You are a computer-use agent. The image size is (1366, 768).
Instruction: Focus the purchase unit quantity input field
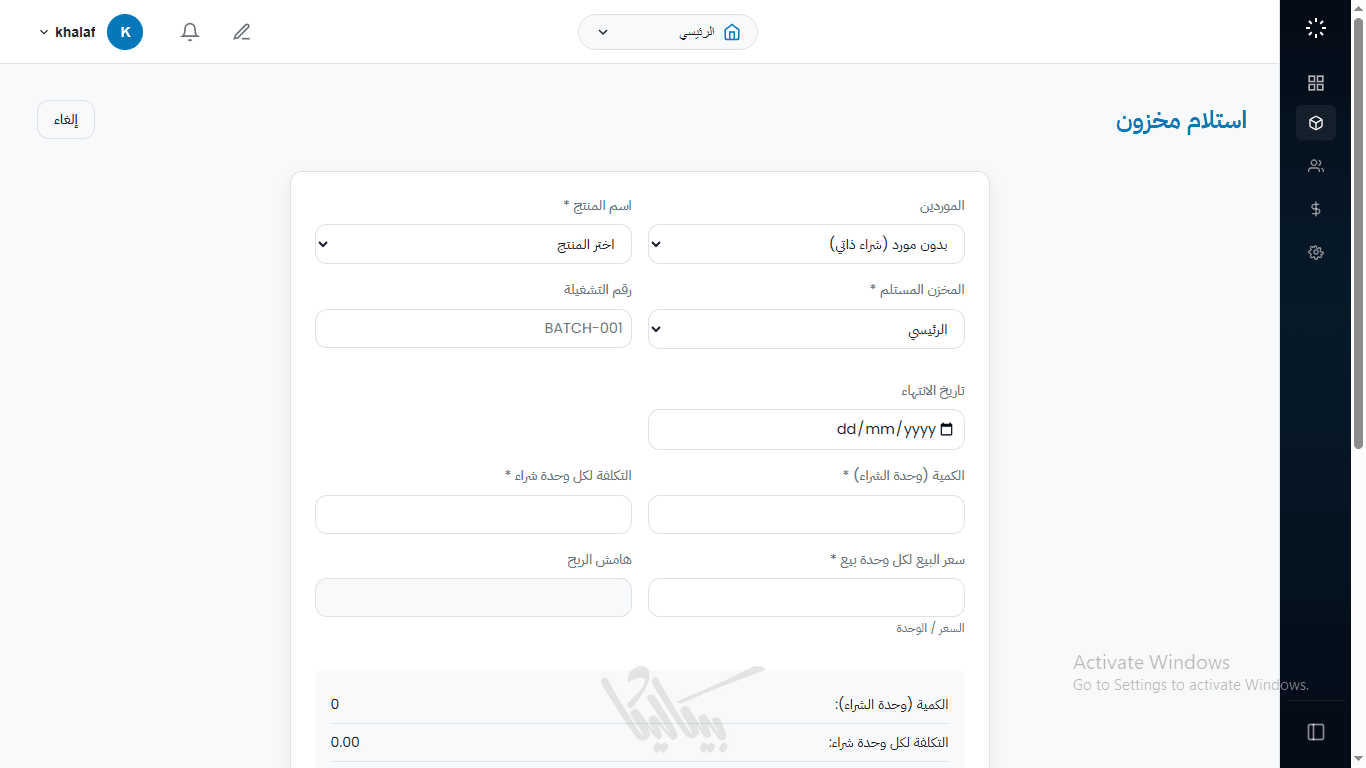click(x=806, y=514)
